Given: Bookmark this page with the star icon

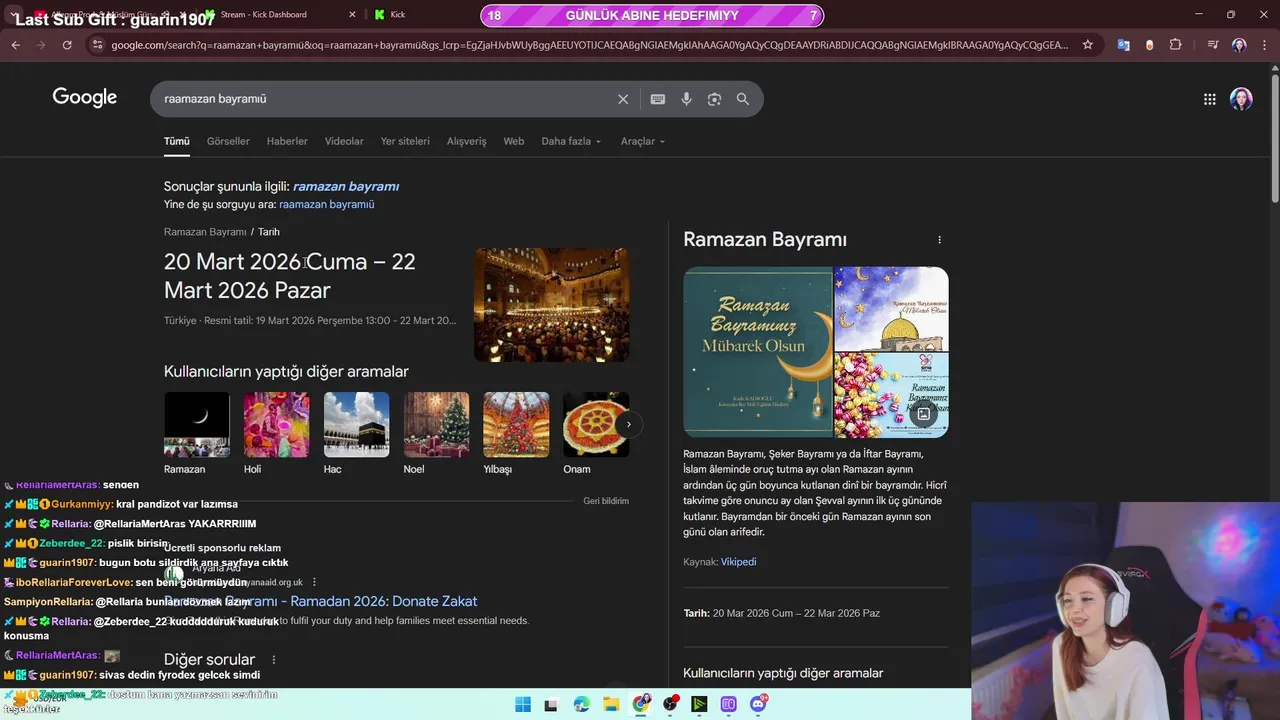Looking at the screenshot, I should 1088,45.
